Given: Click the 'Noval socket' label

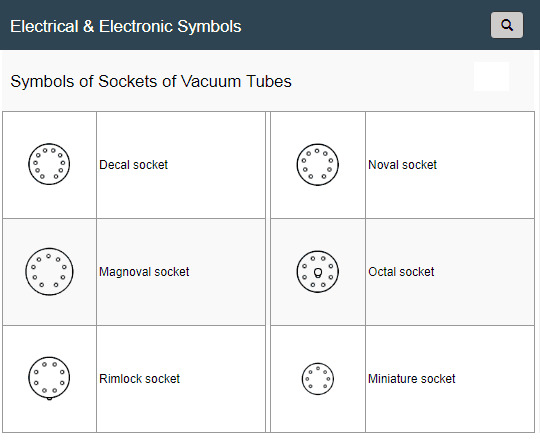Looking at the screenshot, I should [402, 165].
